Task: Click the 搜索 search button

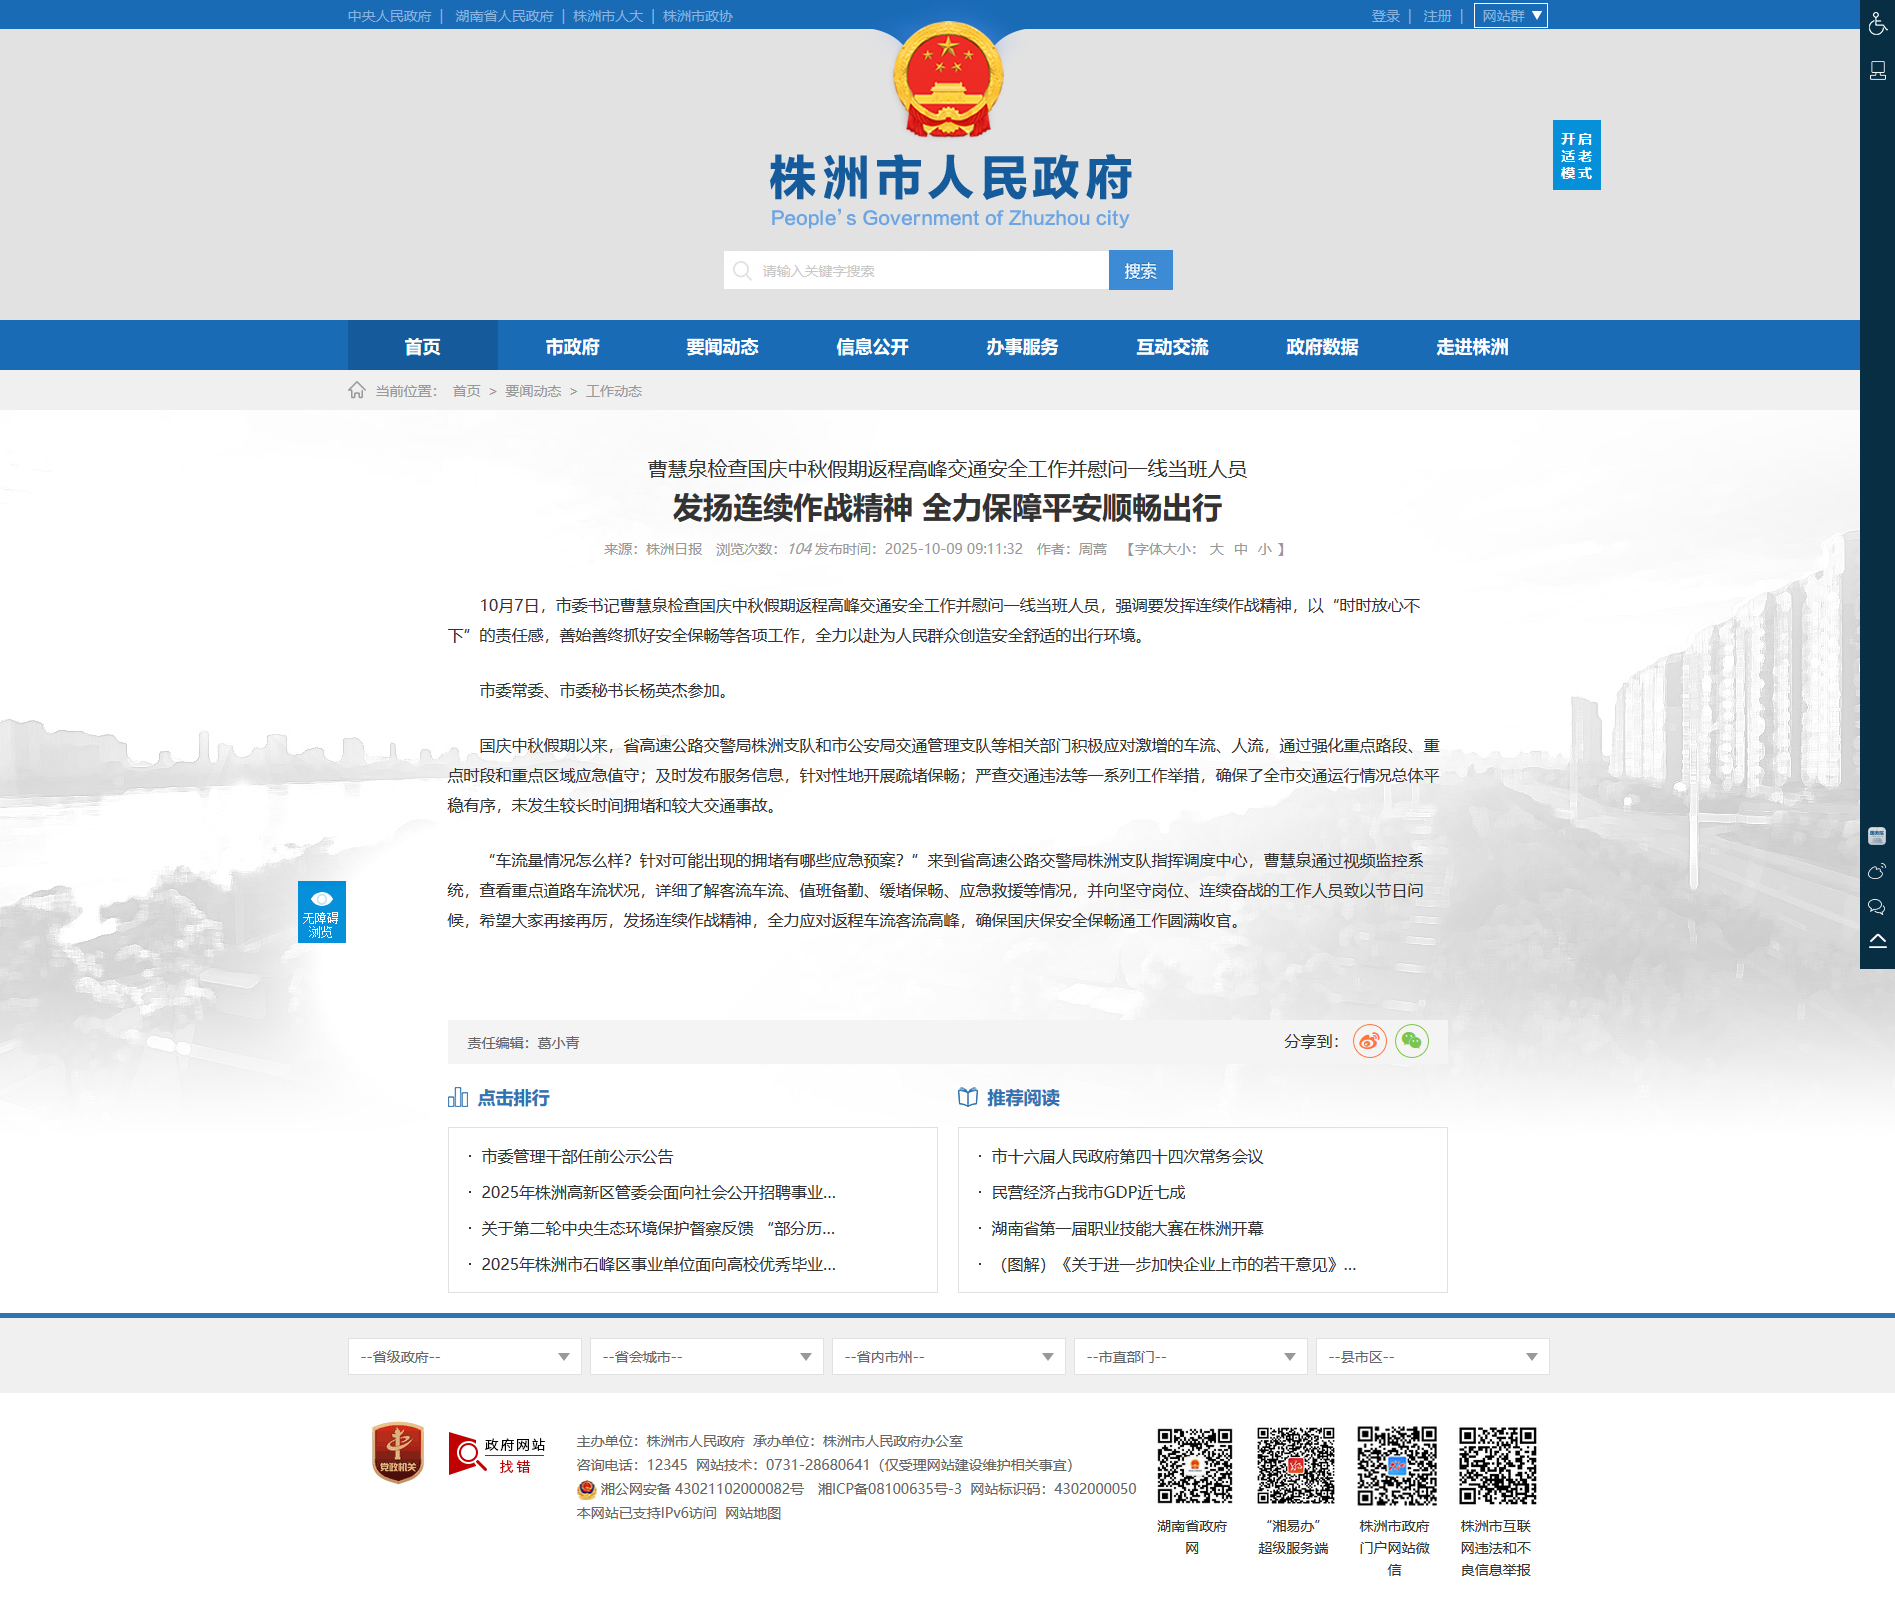Action: pos(1140,270)
